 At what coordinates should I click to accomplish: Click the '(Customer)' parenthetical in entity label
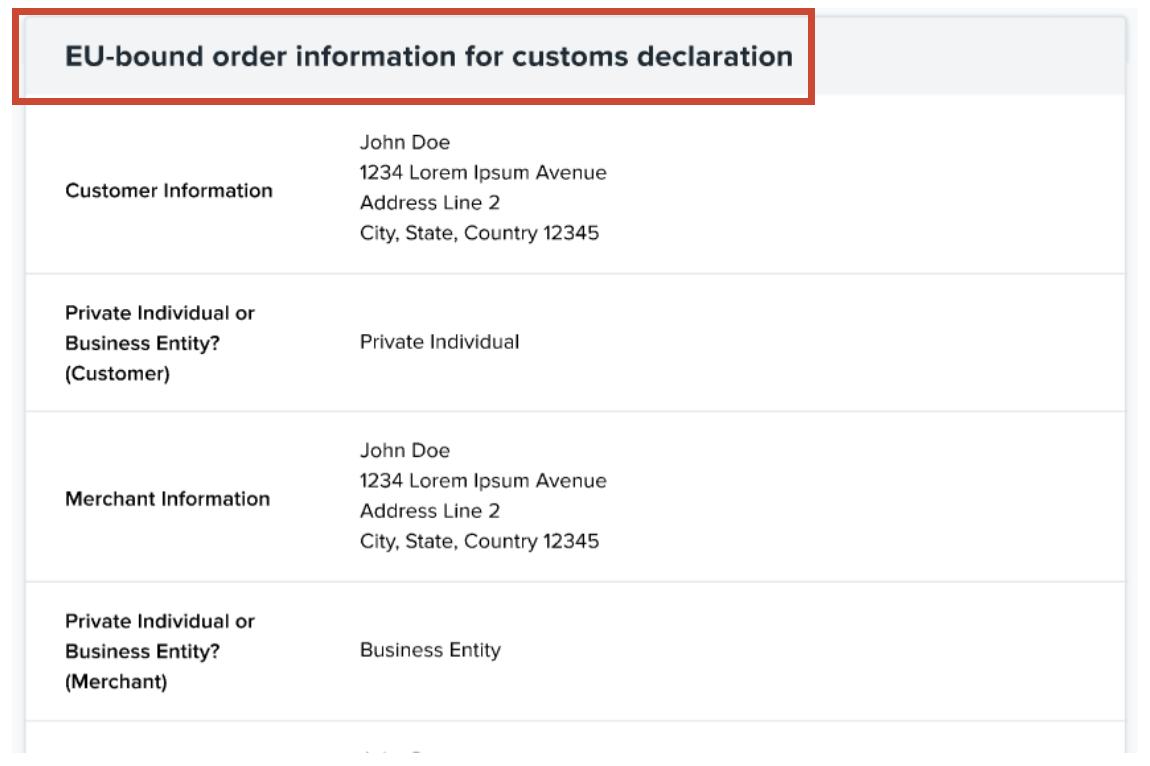pos(117,374)
